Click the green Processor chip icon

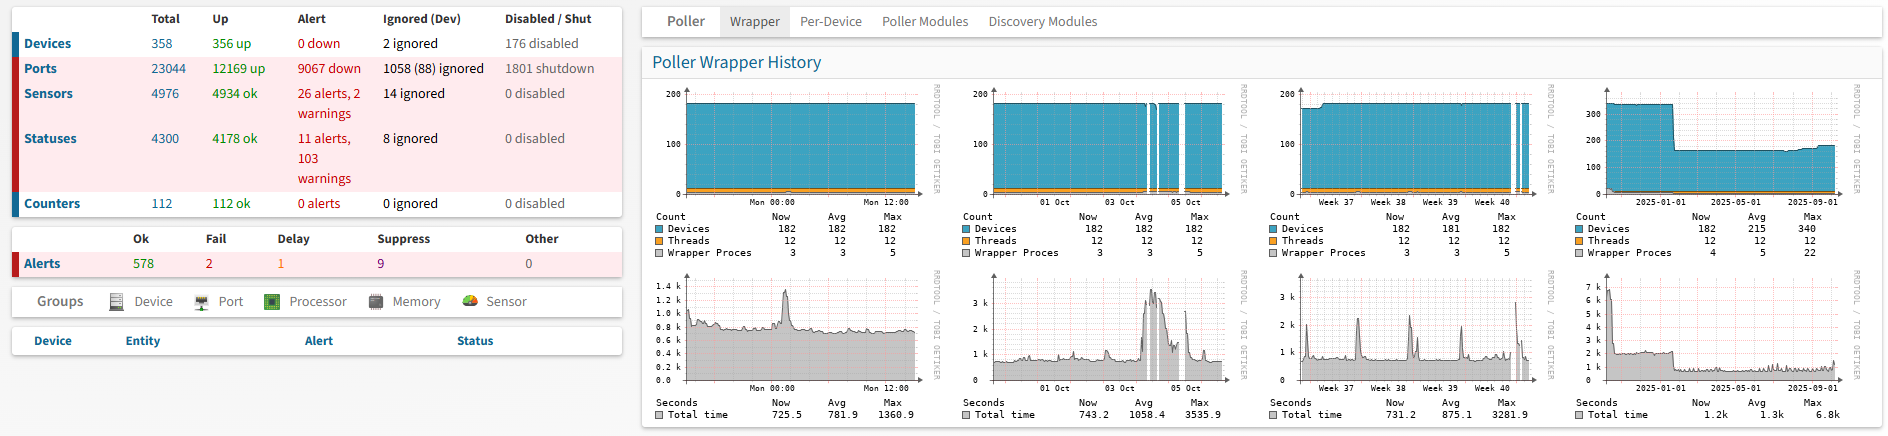tap(271, 302)
